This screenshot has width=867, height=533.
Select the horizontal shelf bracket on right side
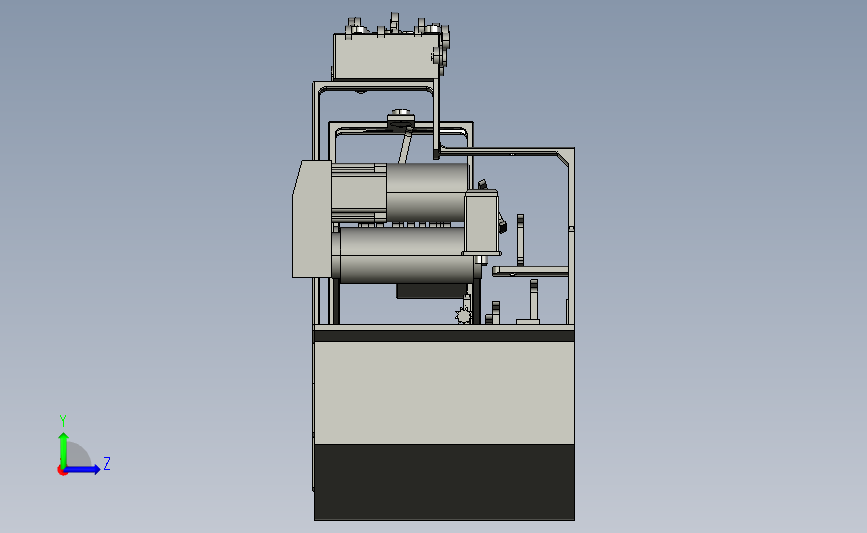click(x=530, y=271)
